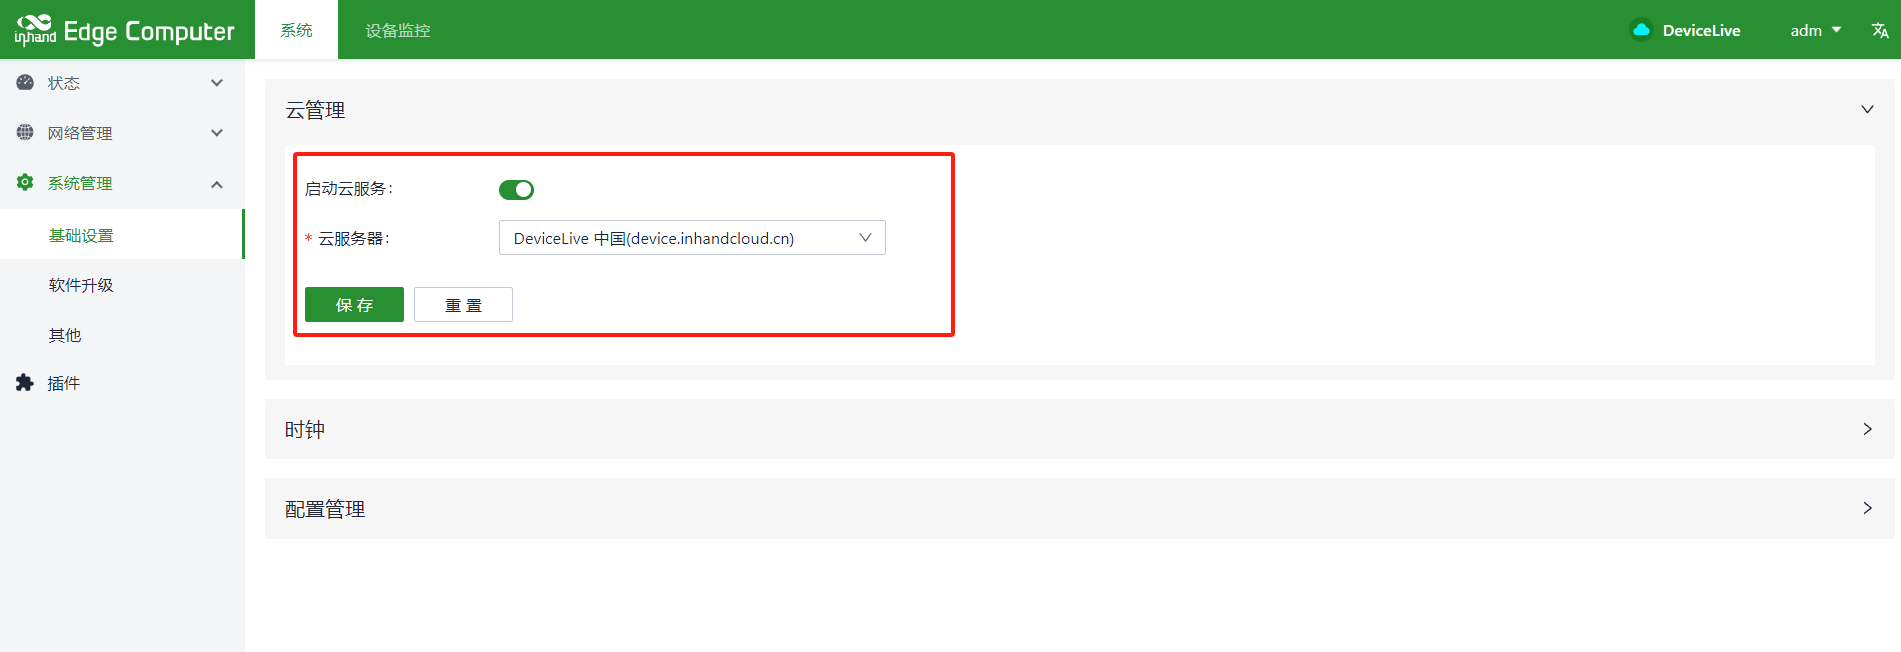Collapse the 系统管理 sidebar chevron
The image size is (1901, 652).
click(217, 184)
